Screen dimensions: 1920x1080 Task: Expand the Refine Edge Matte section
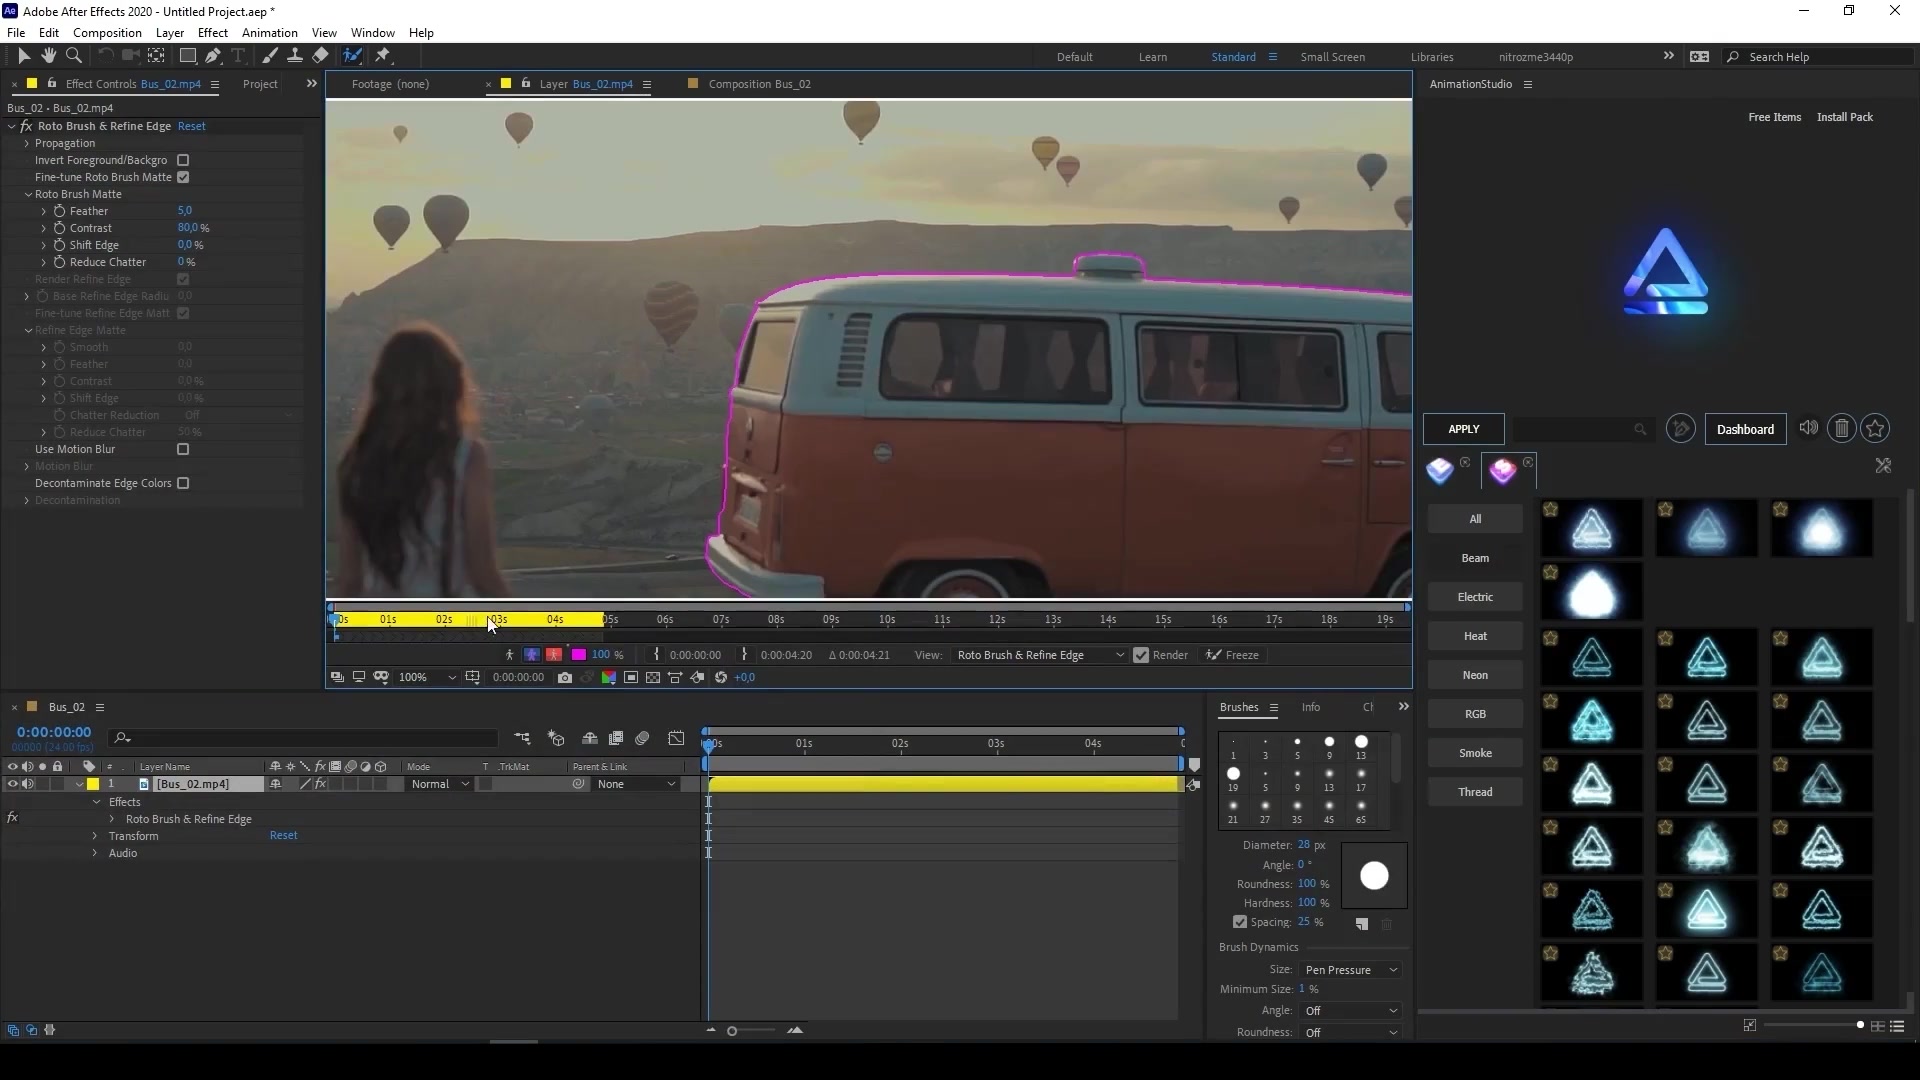[x=28, y=330]
